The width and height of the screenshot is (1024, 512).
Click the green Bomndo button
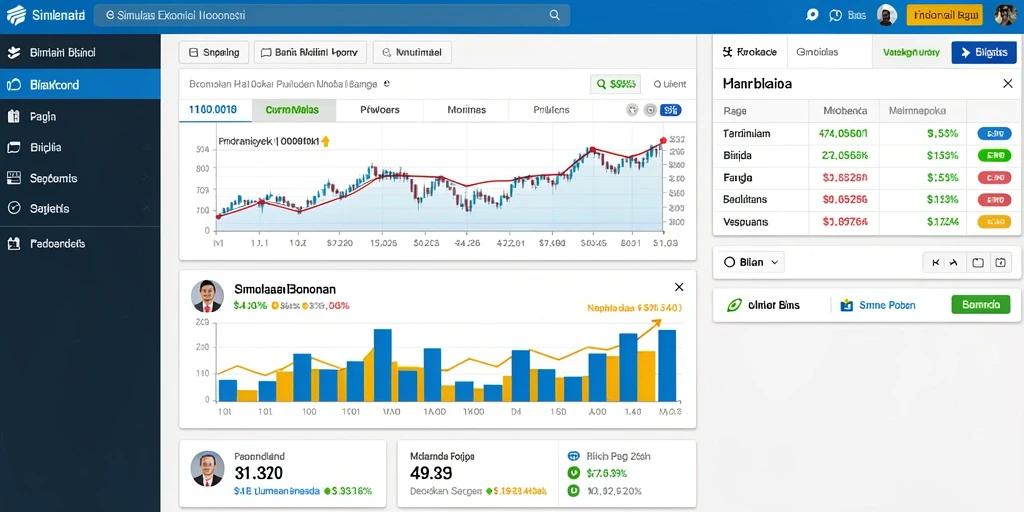[x=981, y=304]
